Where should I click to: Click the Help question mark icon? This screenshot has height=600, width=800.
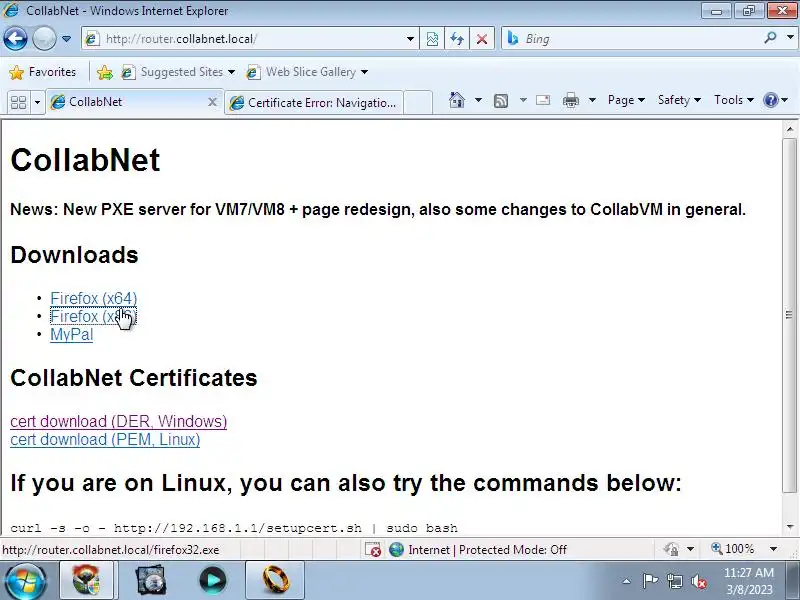[770, 100]
